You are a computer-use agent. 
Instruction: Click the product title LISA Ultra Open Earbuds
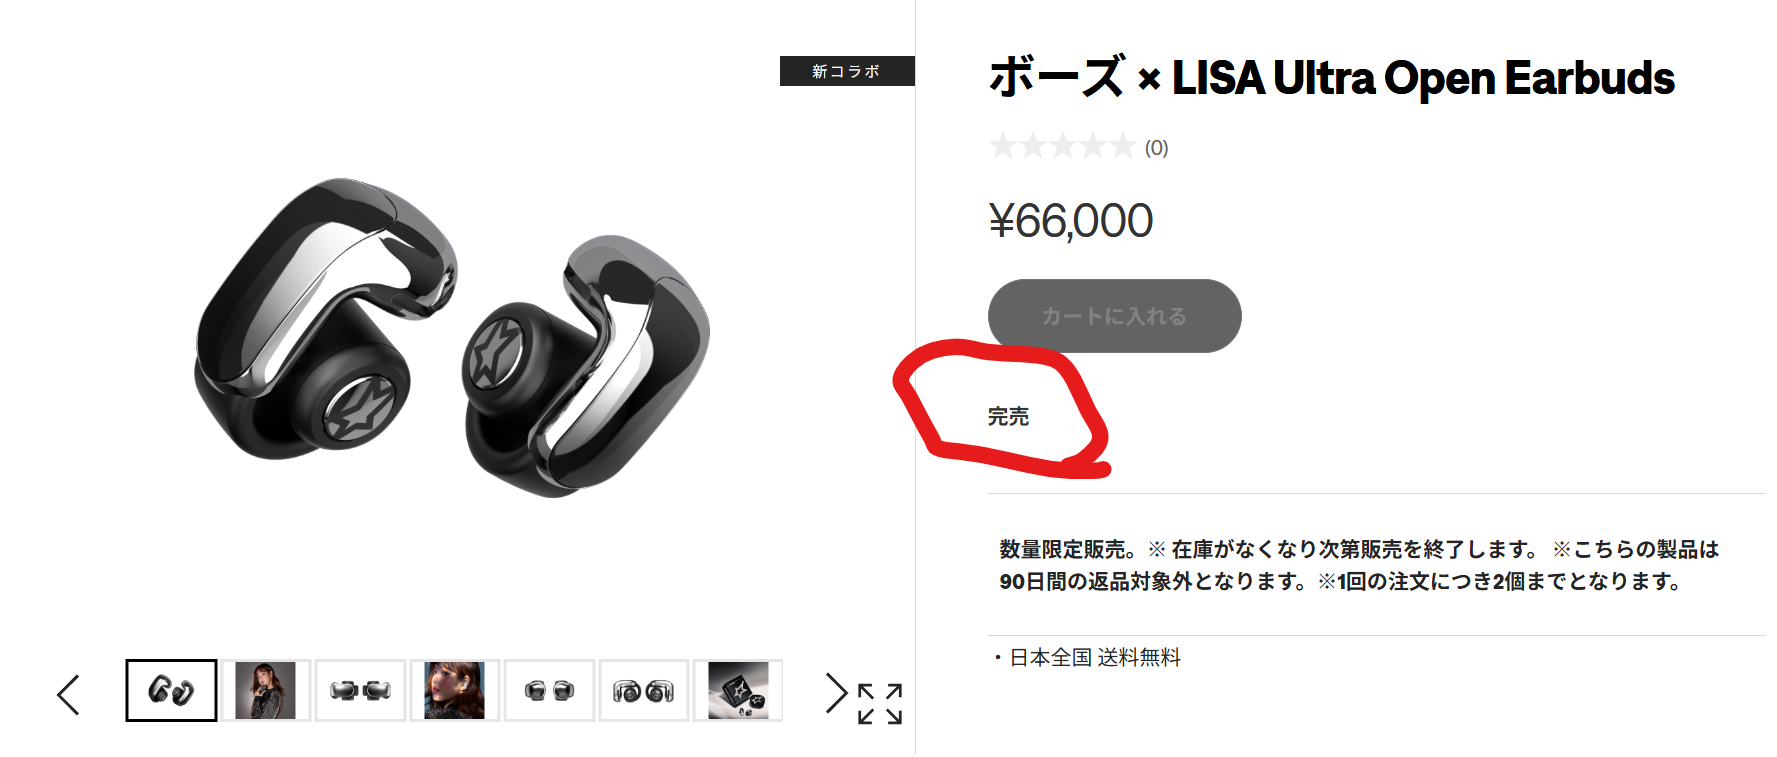[x=1331, y=78]
